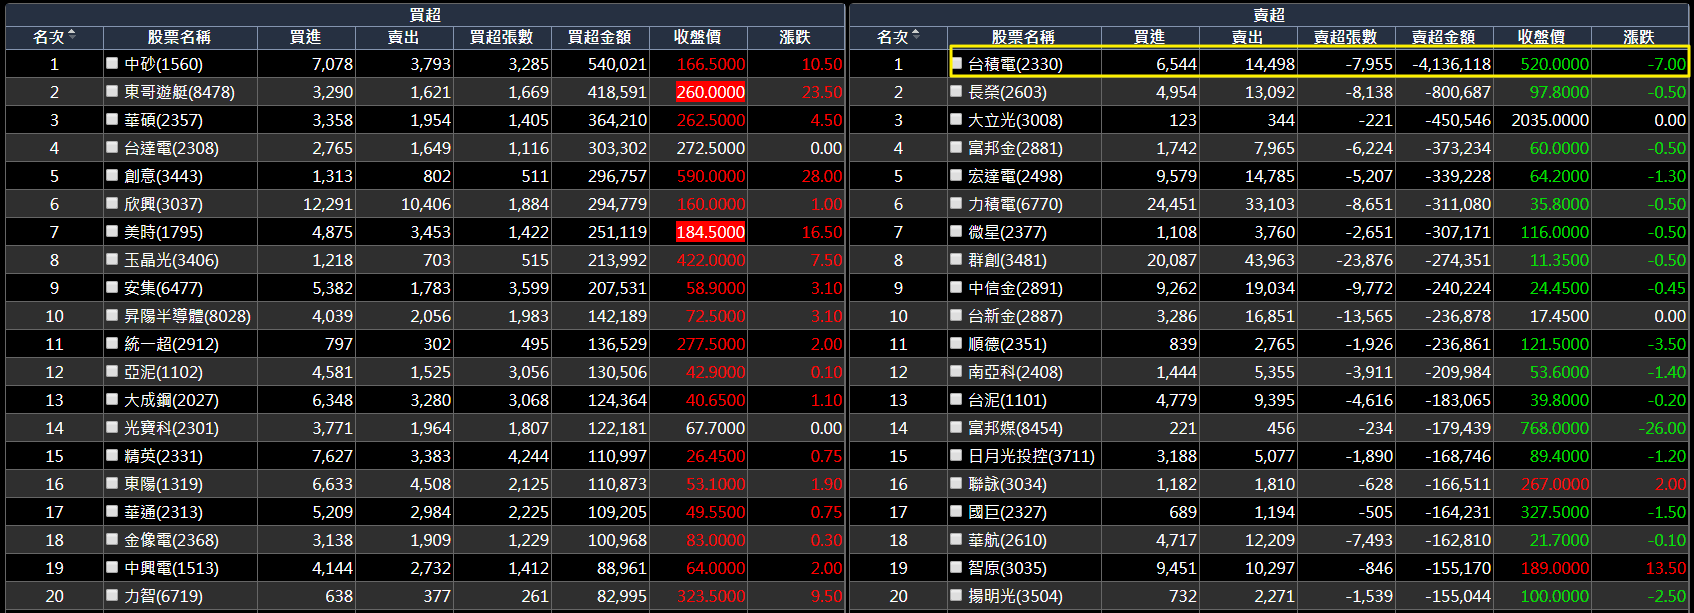Open stock 富邦媒(8454)

(1015, 428)
